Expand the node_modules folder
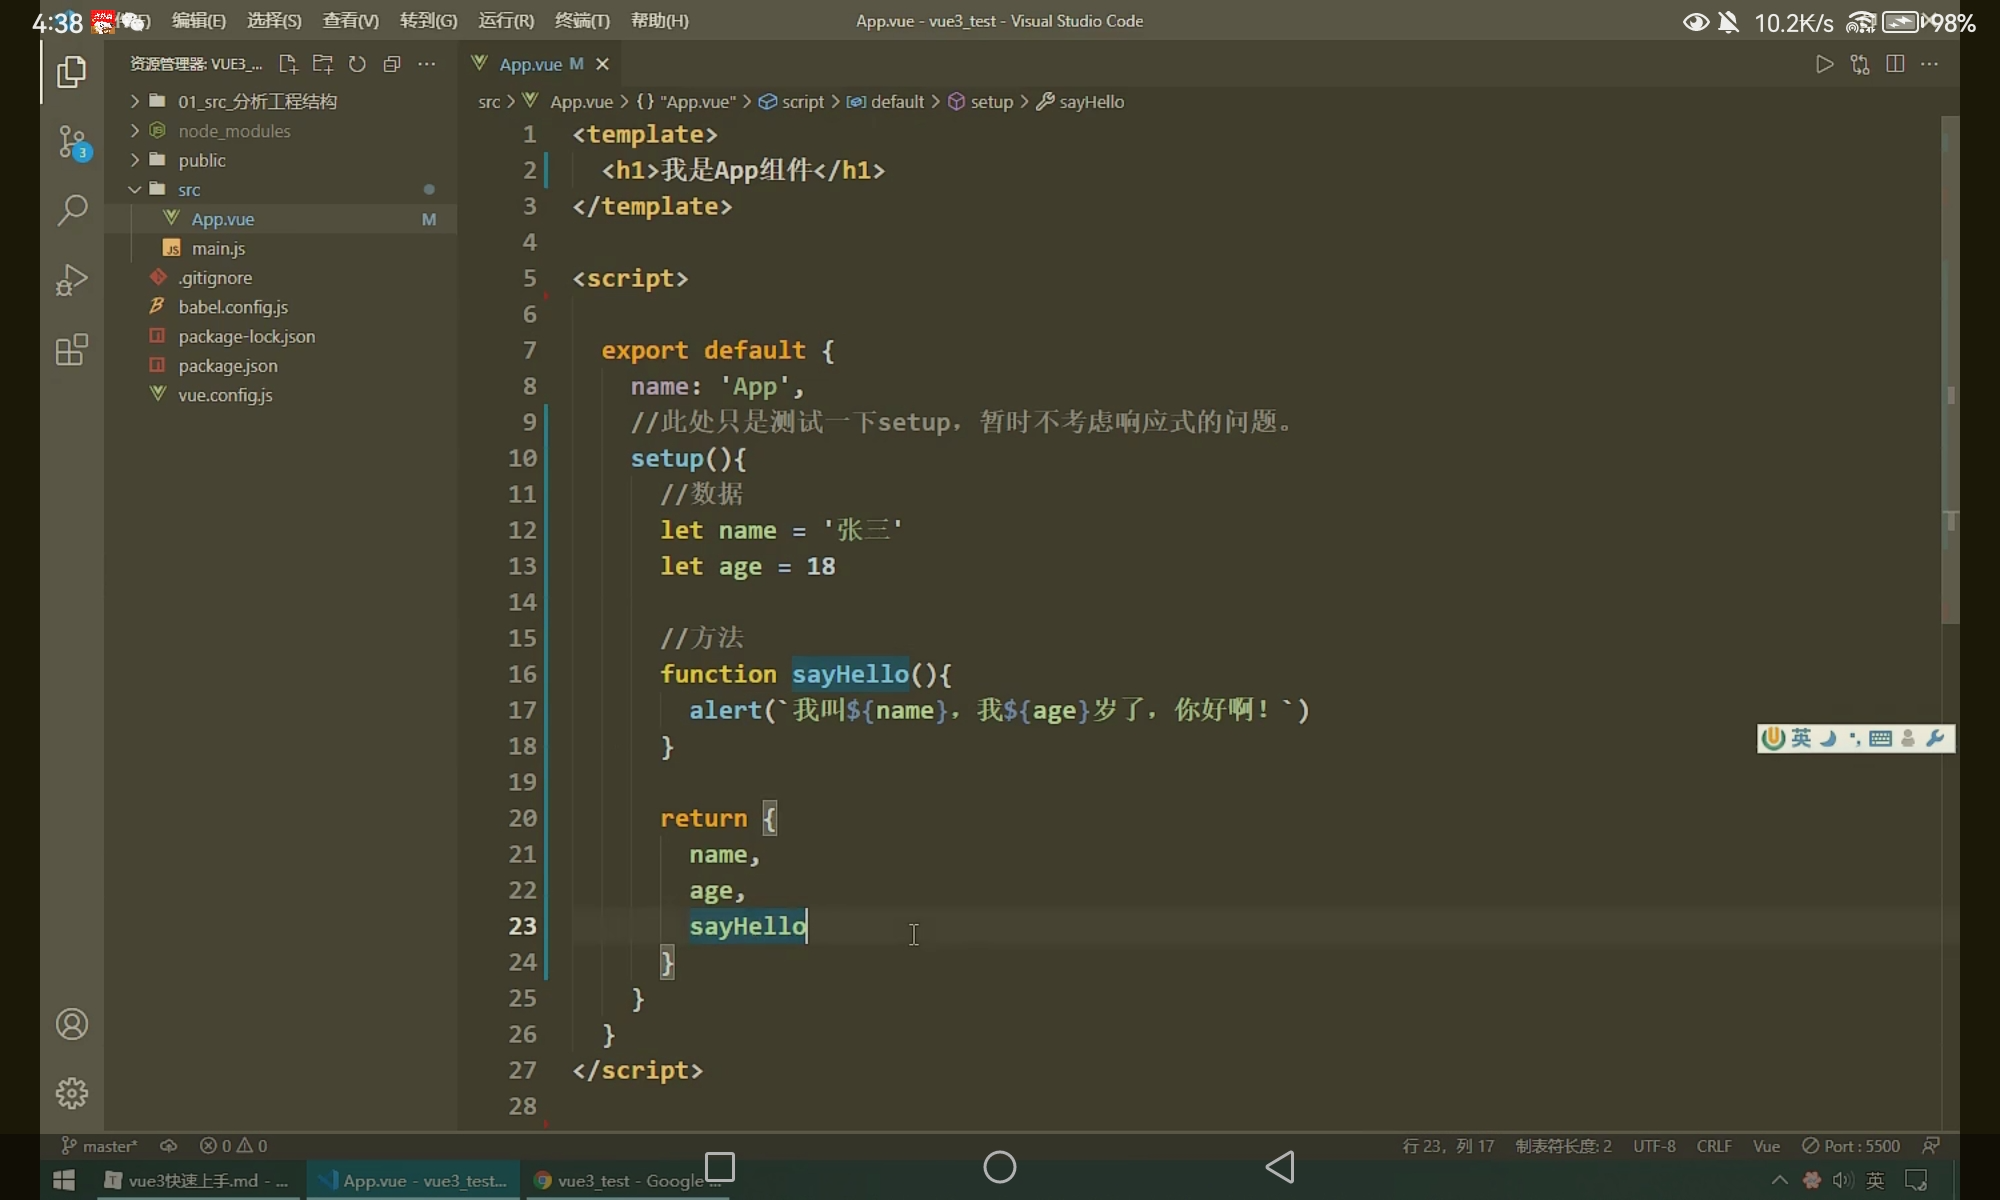Viewport: 2000px width, 1200px height. (234, 131)
